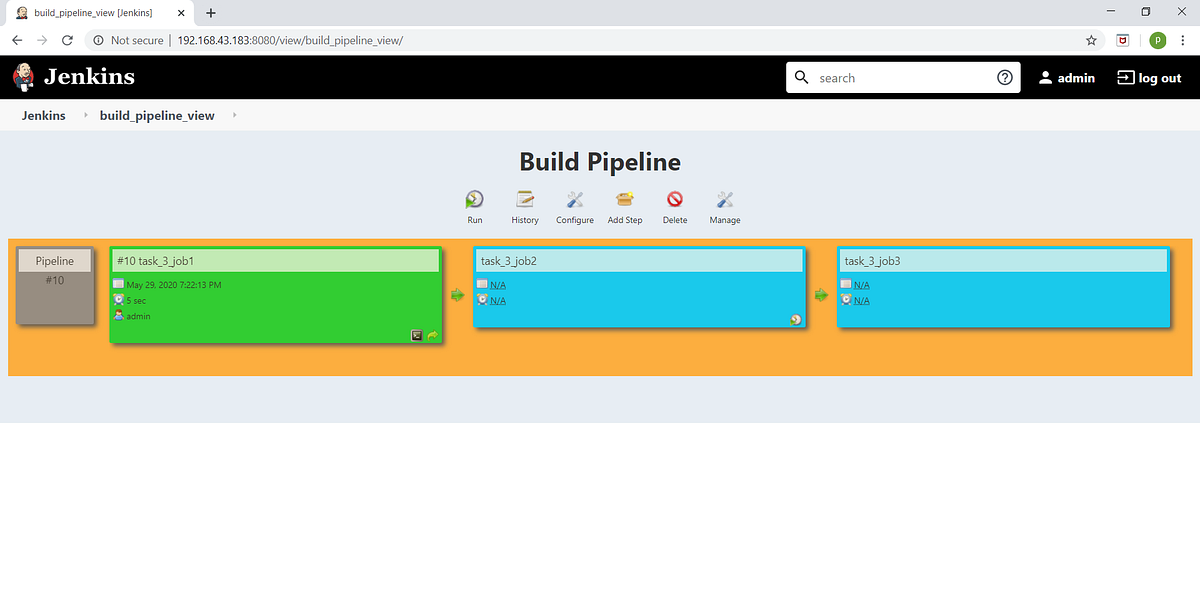The image size is (1200, 596).
Task: Open the search help question mark
Action: tap(1005, 77)
